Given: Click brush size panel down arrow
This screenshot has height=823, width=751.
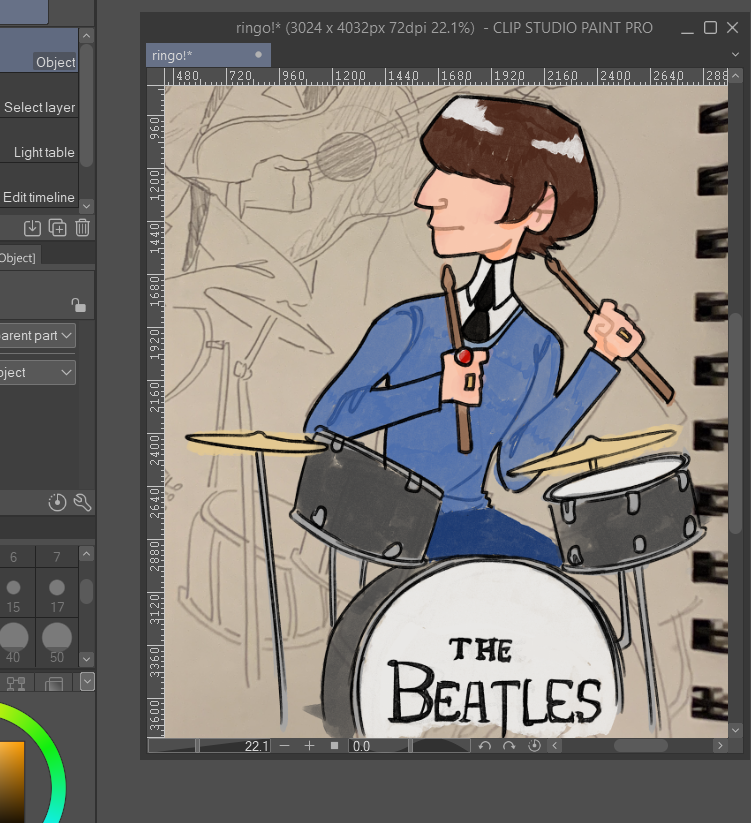Looking at the screenshot, I should click(87, 659).
